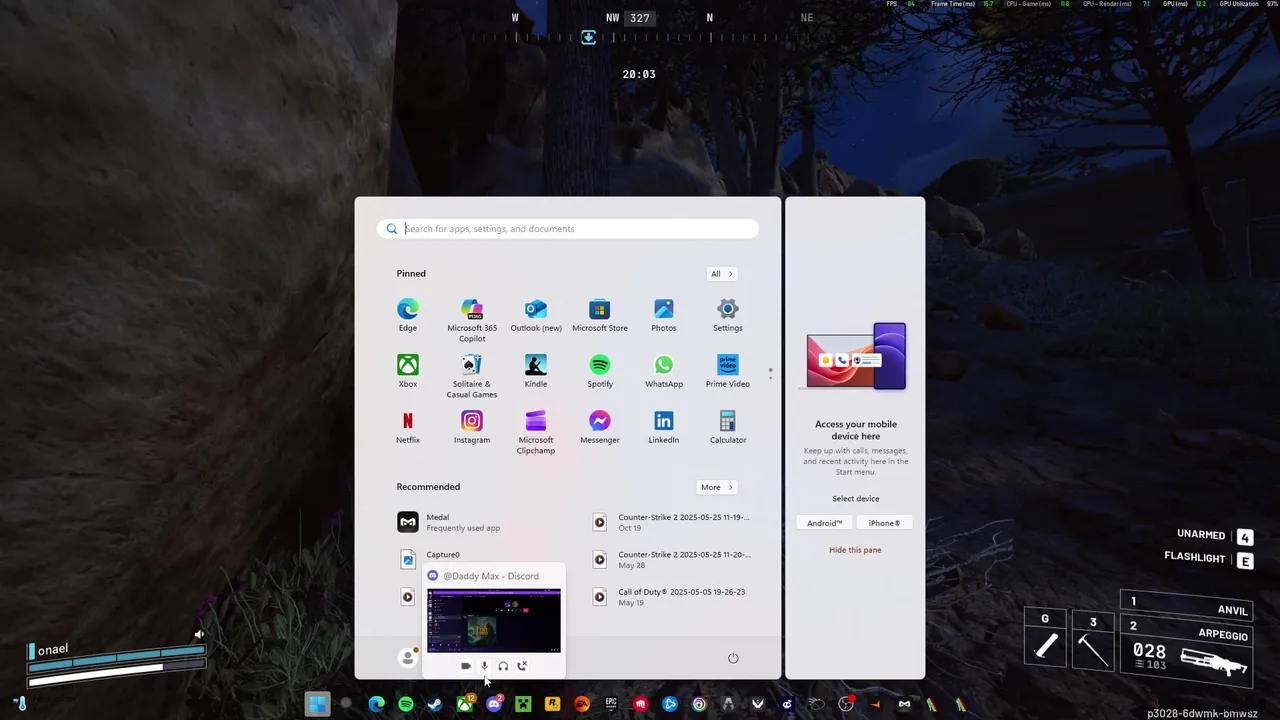Open Edge from the pinned apps

coord(408,315)
